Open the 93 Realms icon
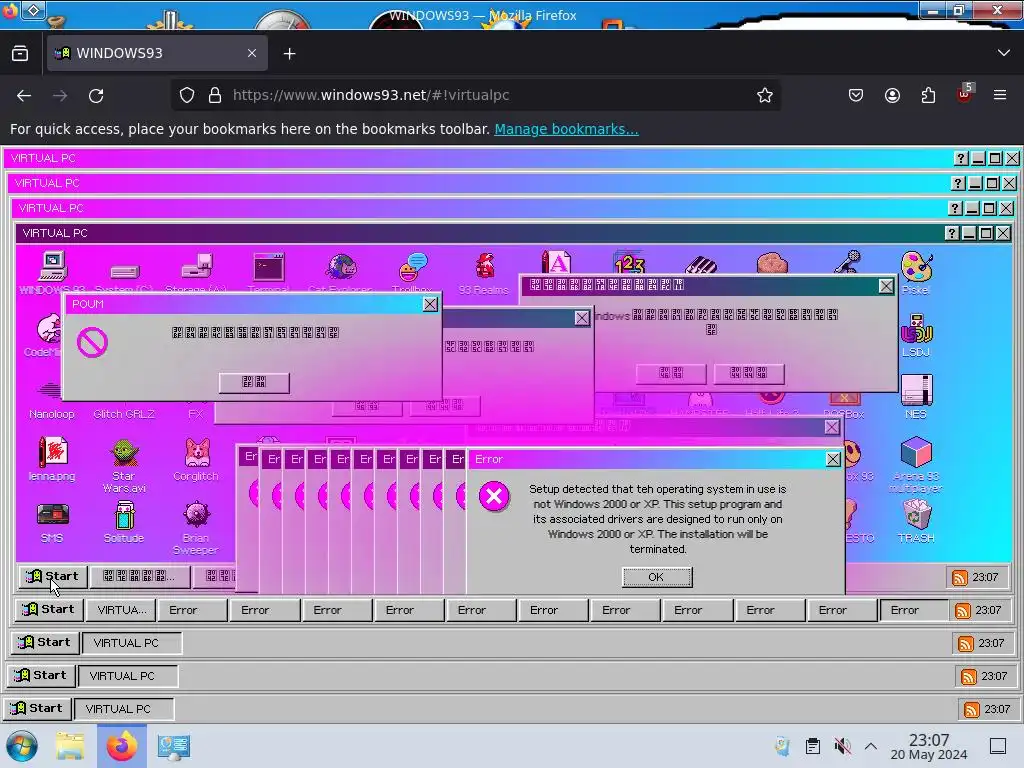This screenshot has height=768, width=1024. (484, 273)
